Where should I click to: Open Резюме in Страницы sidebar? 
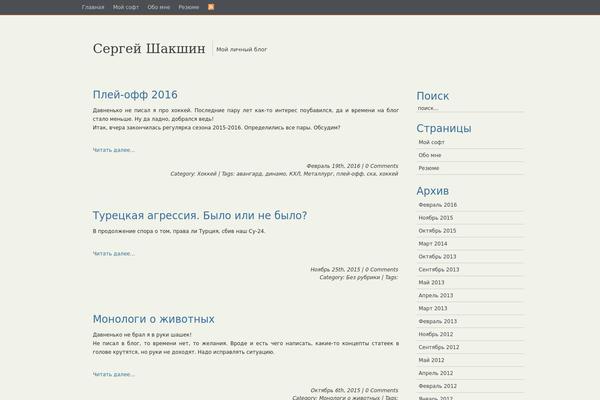pyautogui.click(x=429, y=168)
